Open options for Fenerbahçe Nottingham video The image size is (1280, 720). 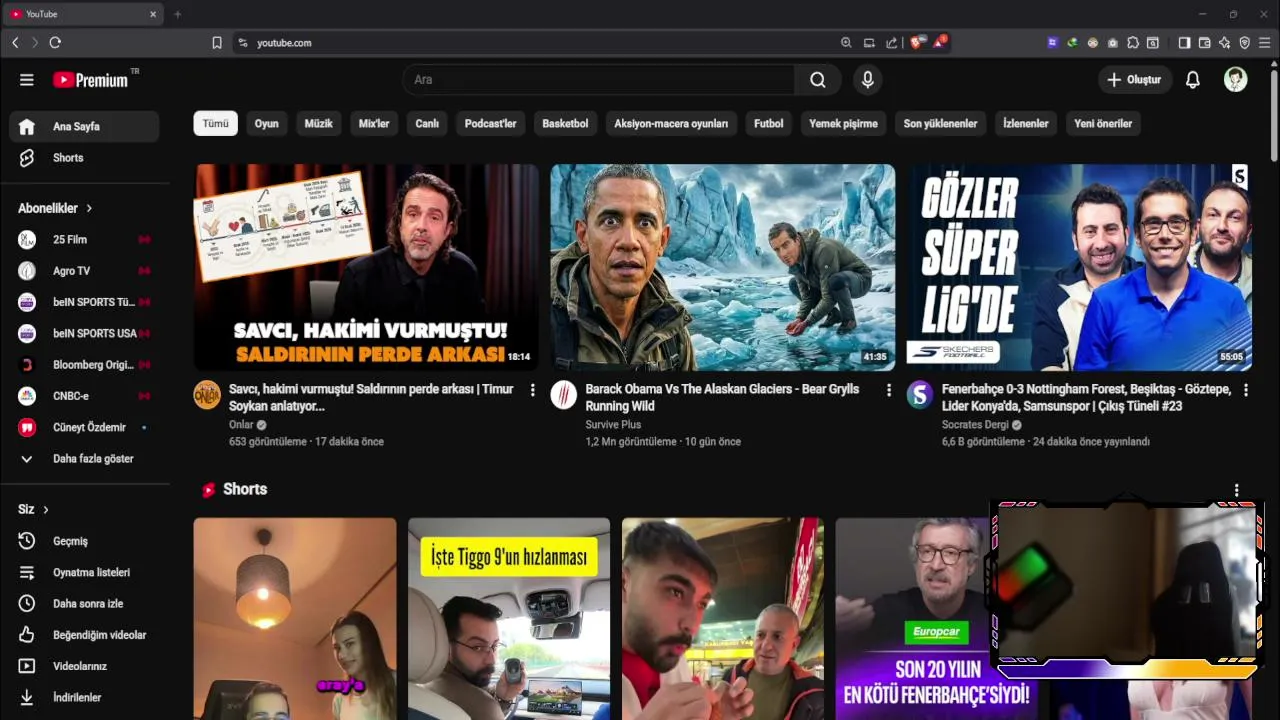click(x=1245, y=390)
